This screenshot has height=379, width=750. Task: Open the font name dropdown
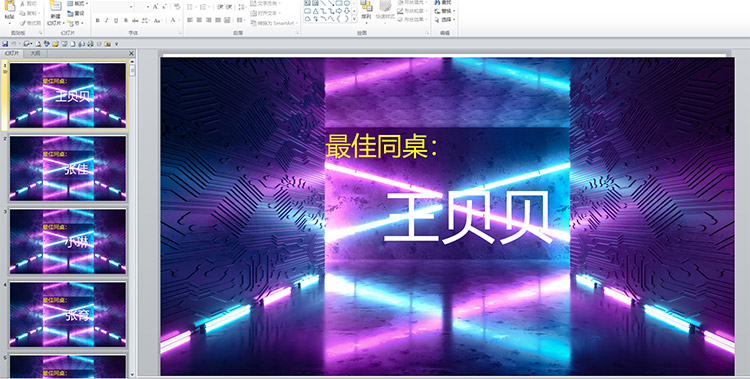(132, 7)
